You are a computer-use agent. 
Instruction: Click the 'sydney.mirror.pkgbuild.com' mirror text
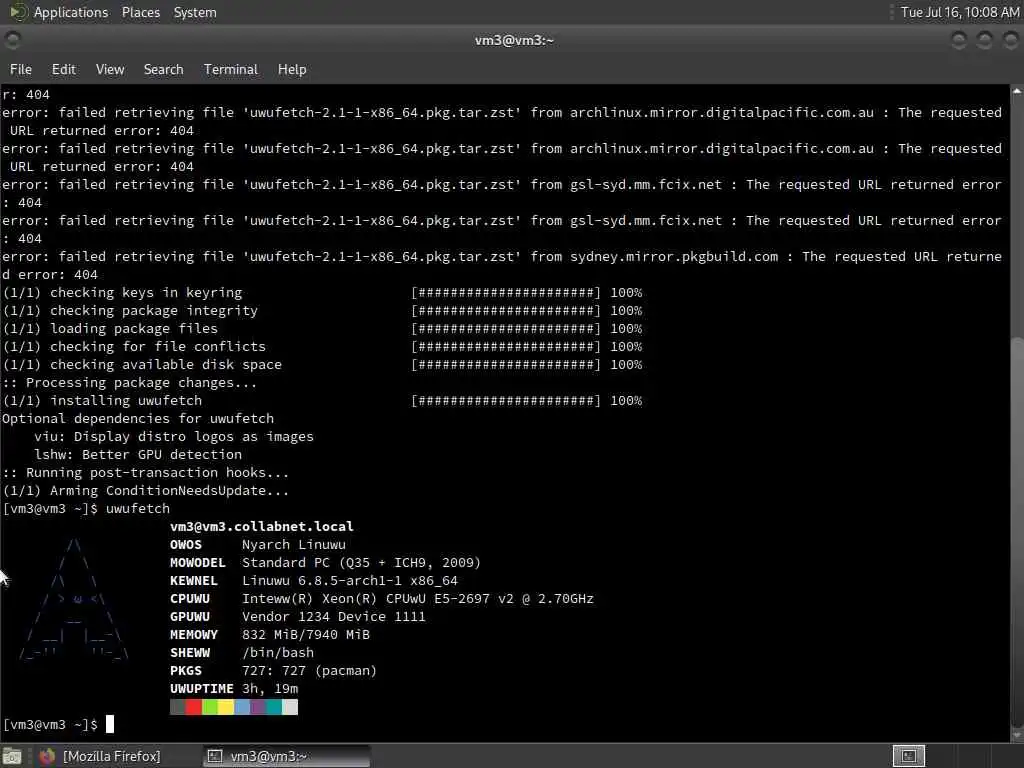click(674, 257)
